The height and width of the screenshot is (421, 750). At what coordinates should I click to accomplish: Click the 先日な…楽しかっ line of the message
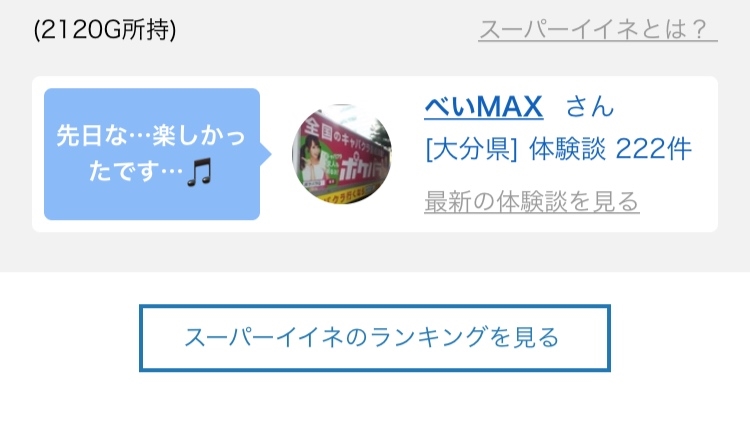click(x=151, y=136)
